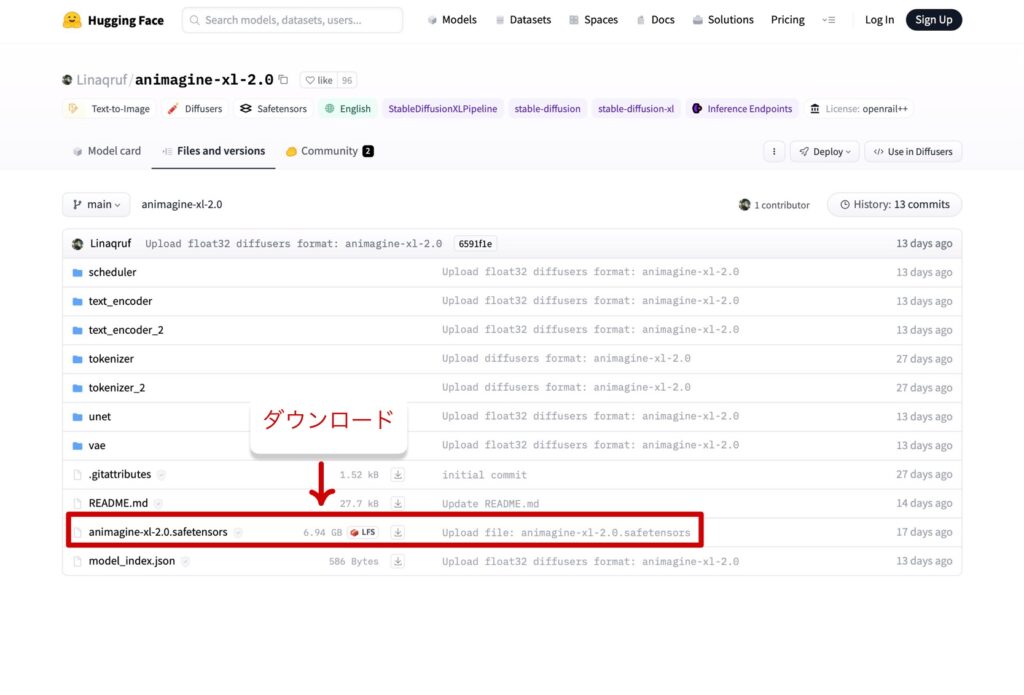Open the Community tab
The image size is (1024, 695).
[x=329, y=151]
